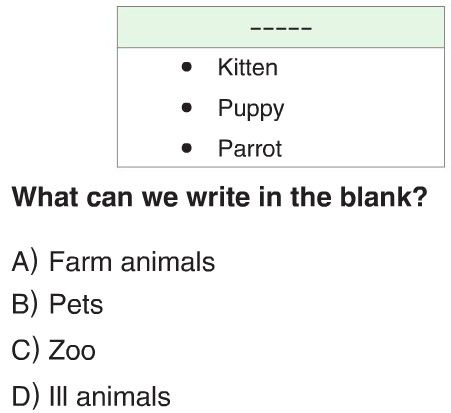Select answer option Farm animals
This screenshot has height=413, width=451.
113,262
